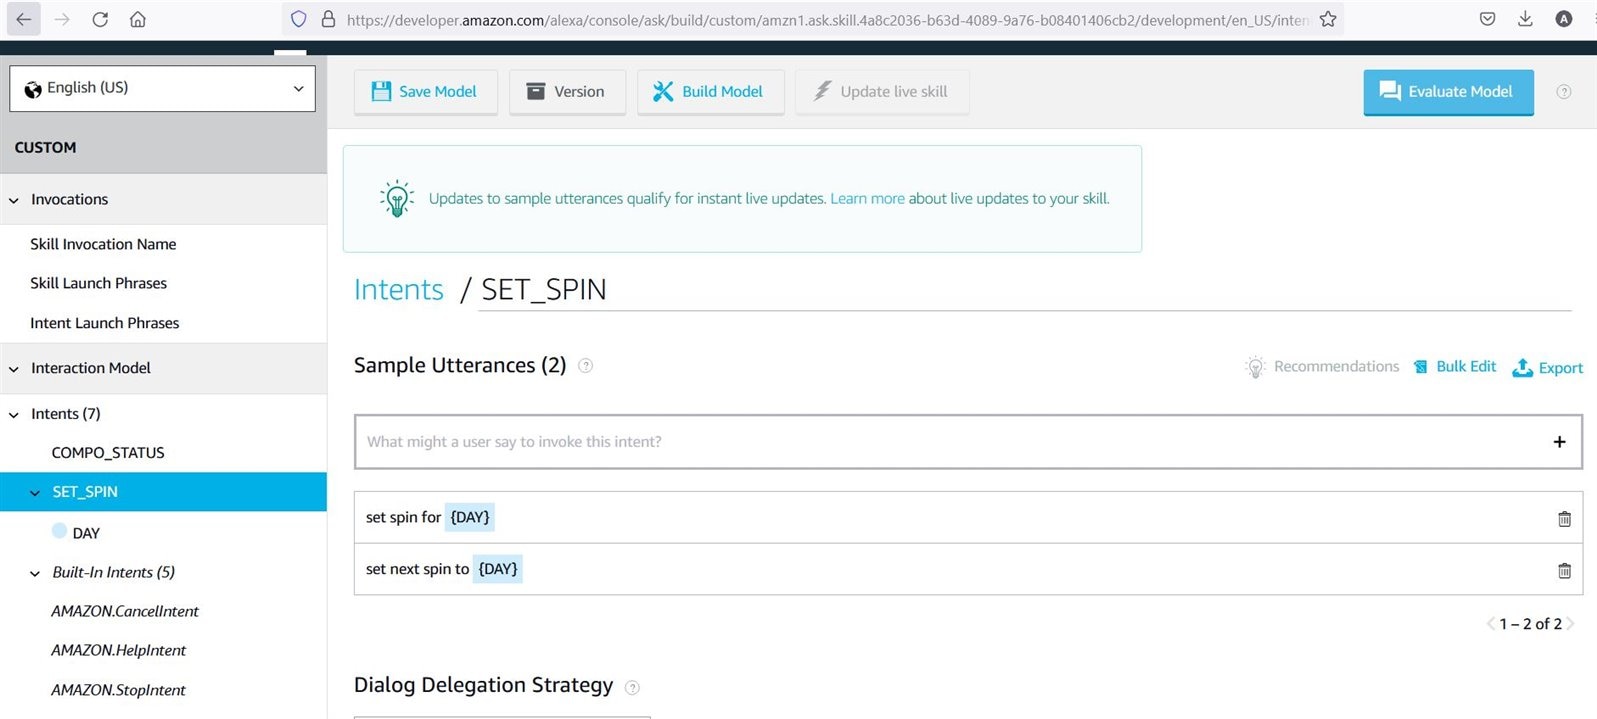
Task: Bookmark this page with the star icon
Action: click(x=1328, y=19)
